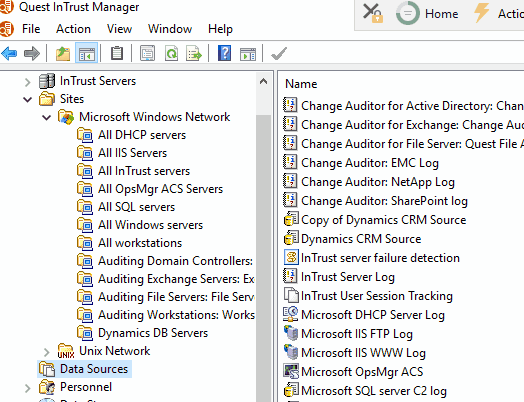Click the Quest InTrust Manager menu logo

click(x=7, y=29)
